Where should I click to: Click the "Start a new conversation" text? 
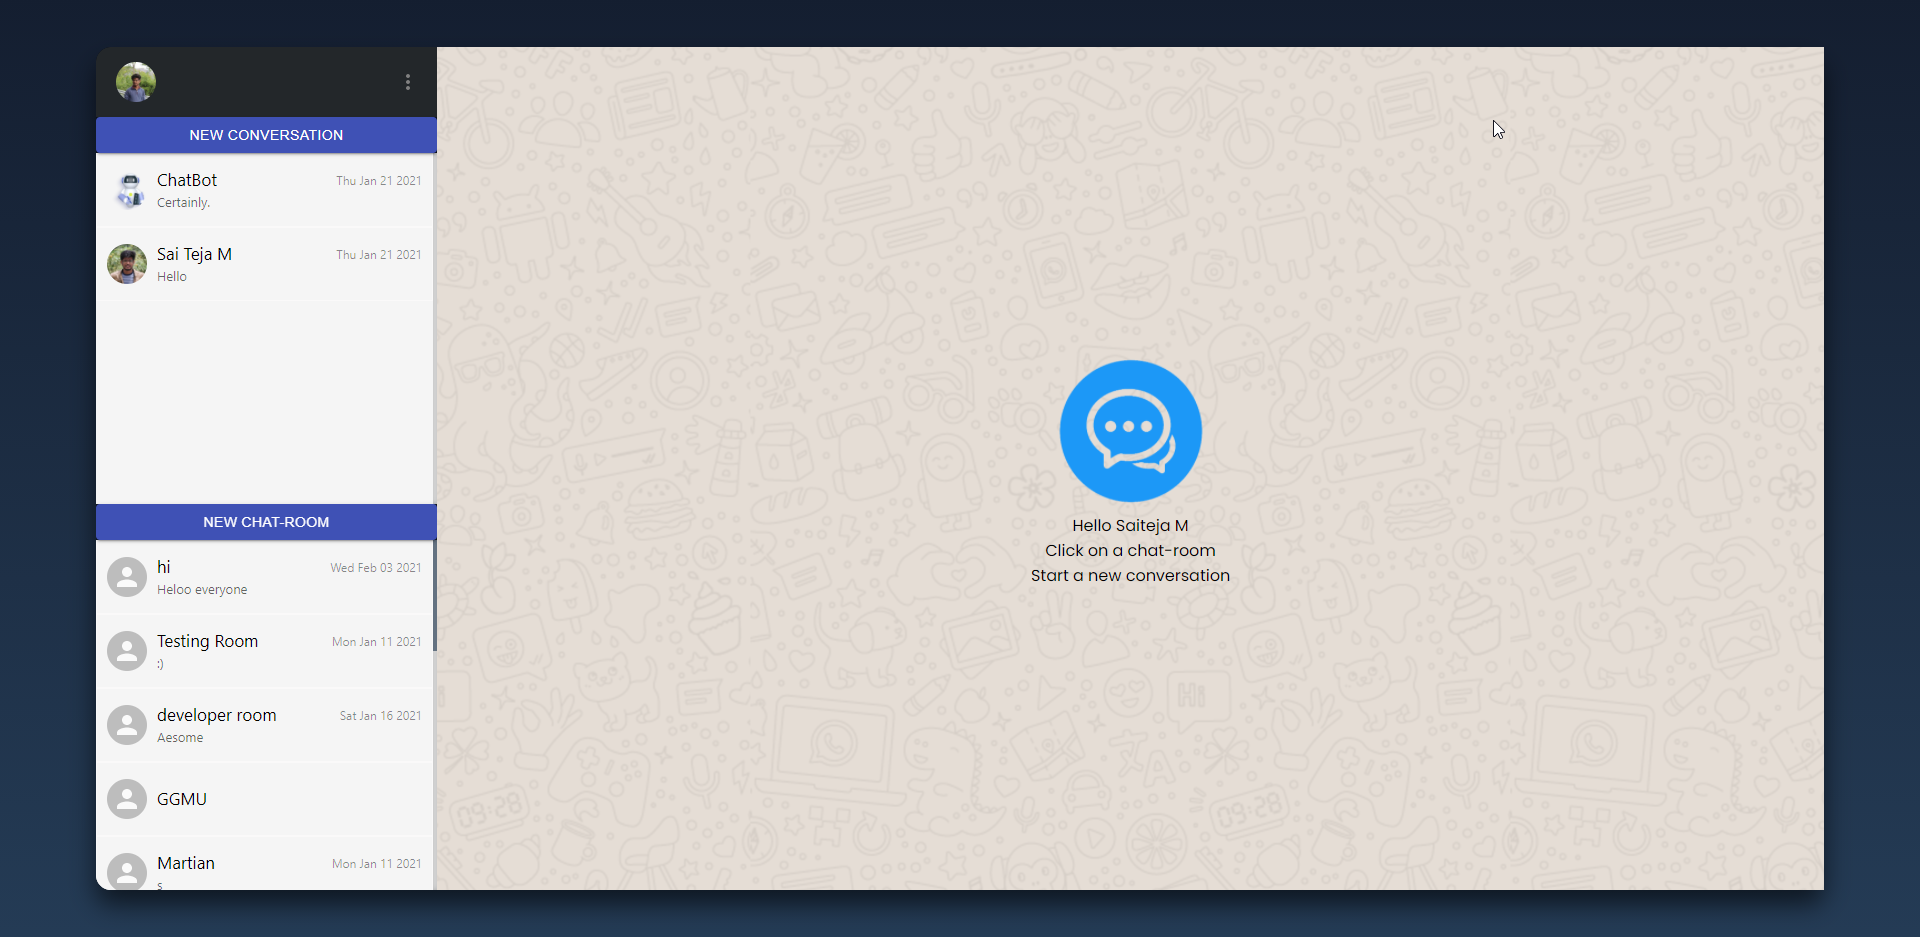pos(1130,576)
